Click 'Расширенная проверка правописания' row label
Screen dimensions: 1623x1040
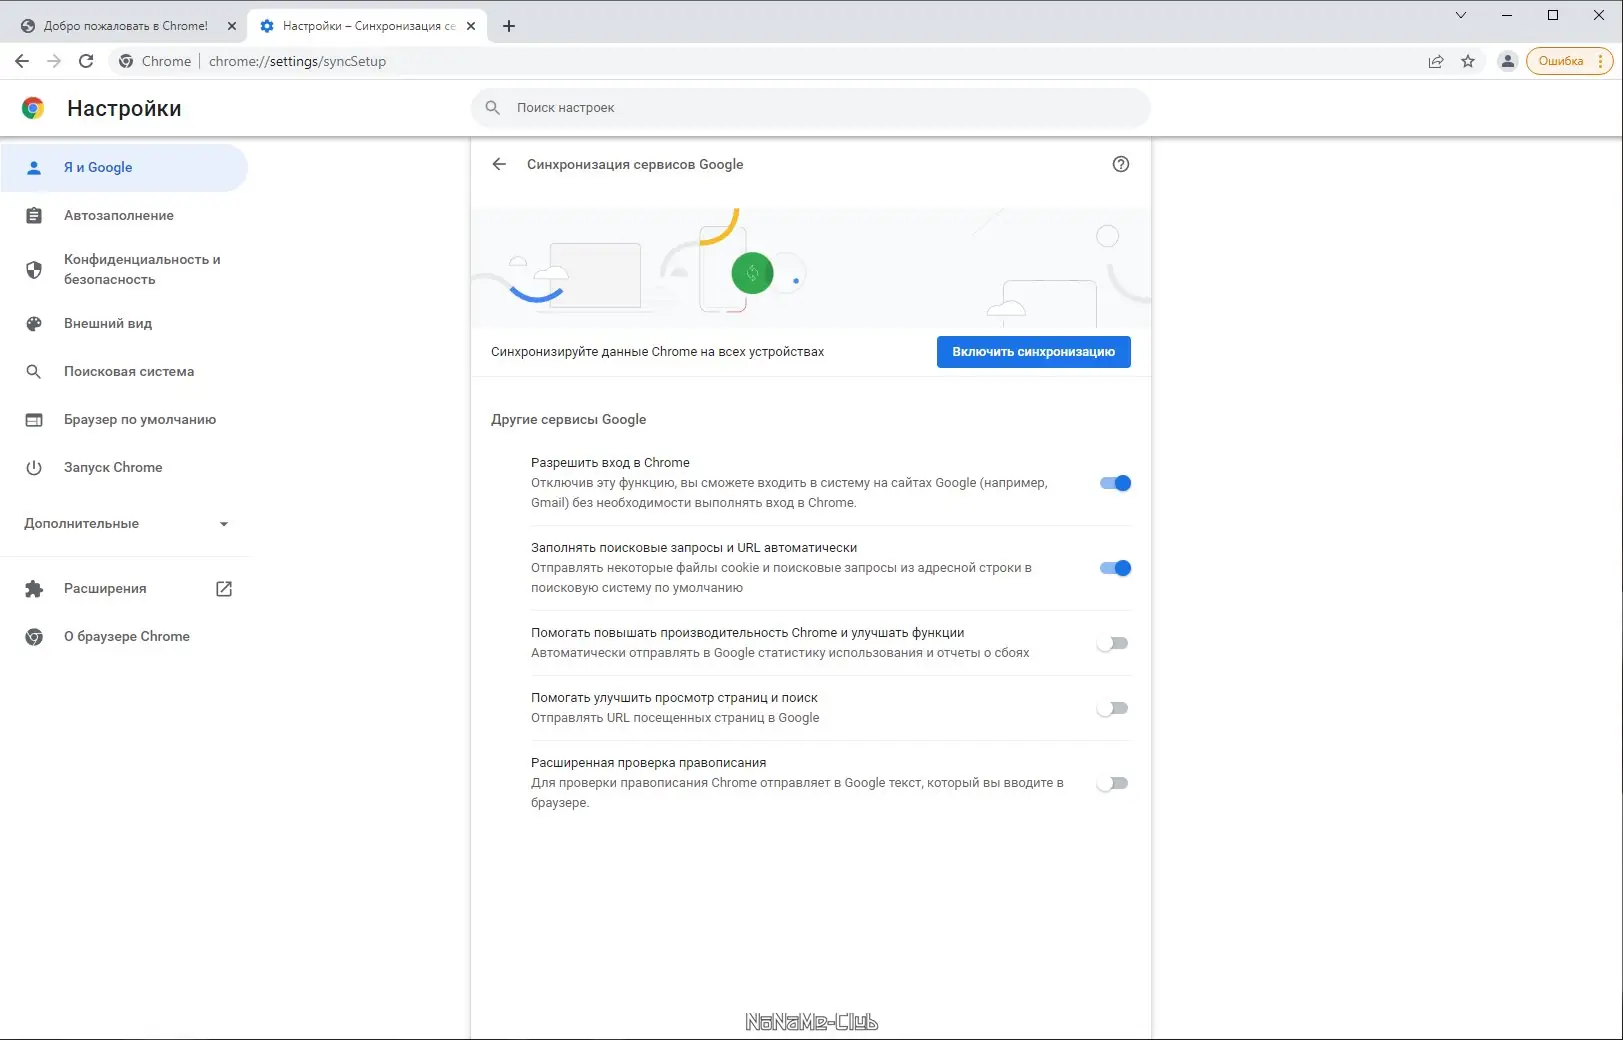648,763
